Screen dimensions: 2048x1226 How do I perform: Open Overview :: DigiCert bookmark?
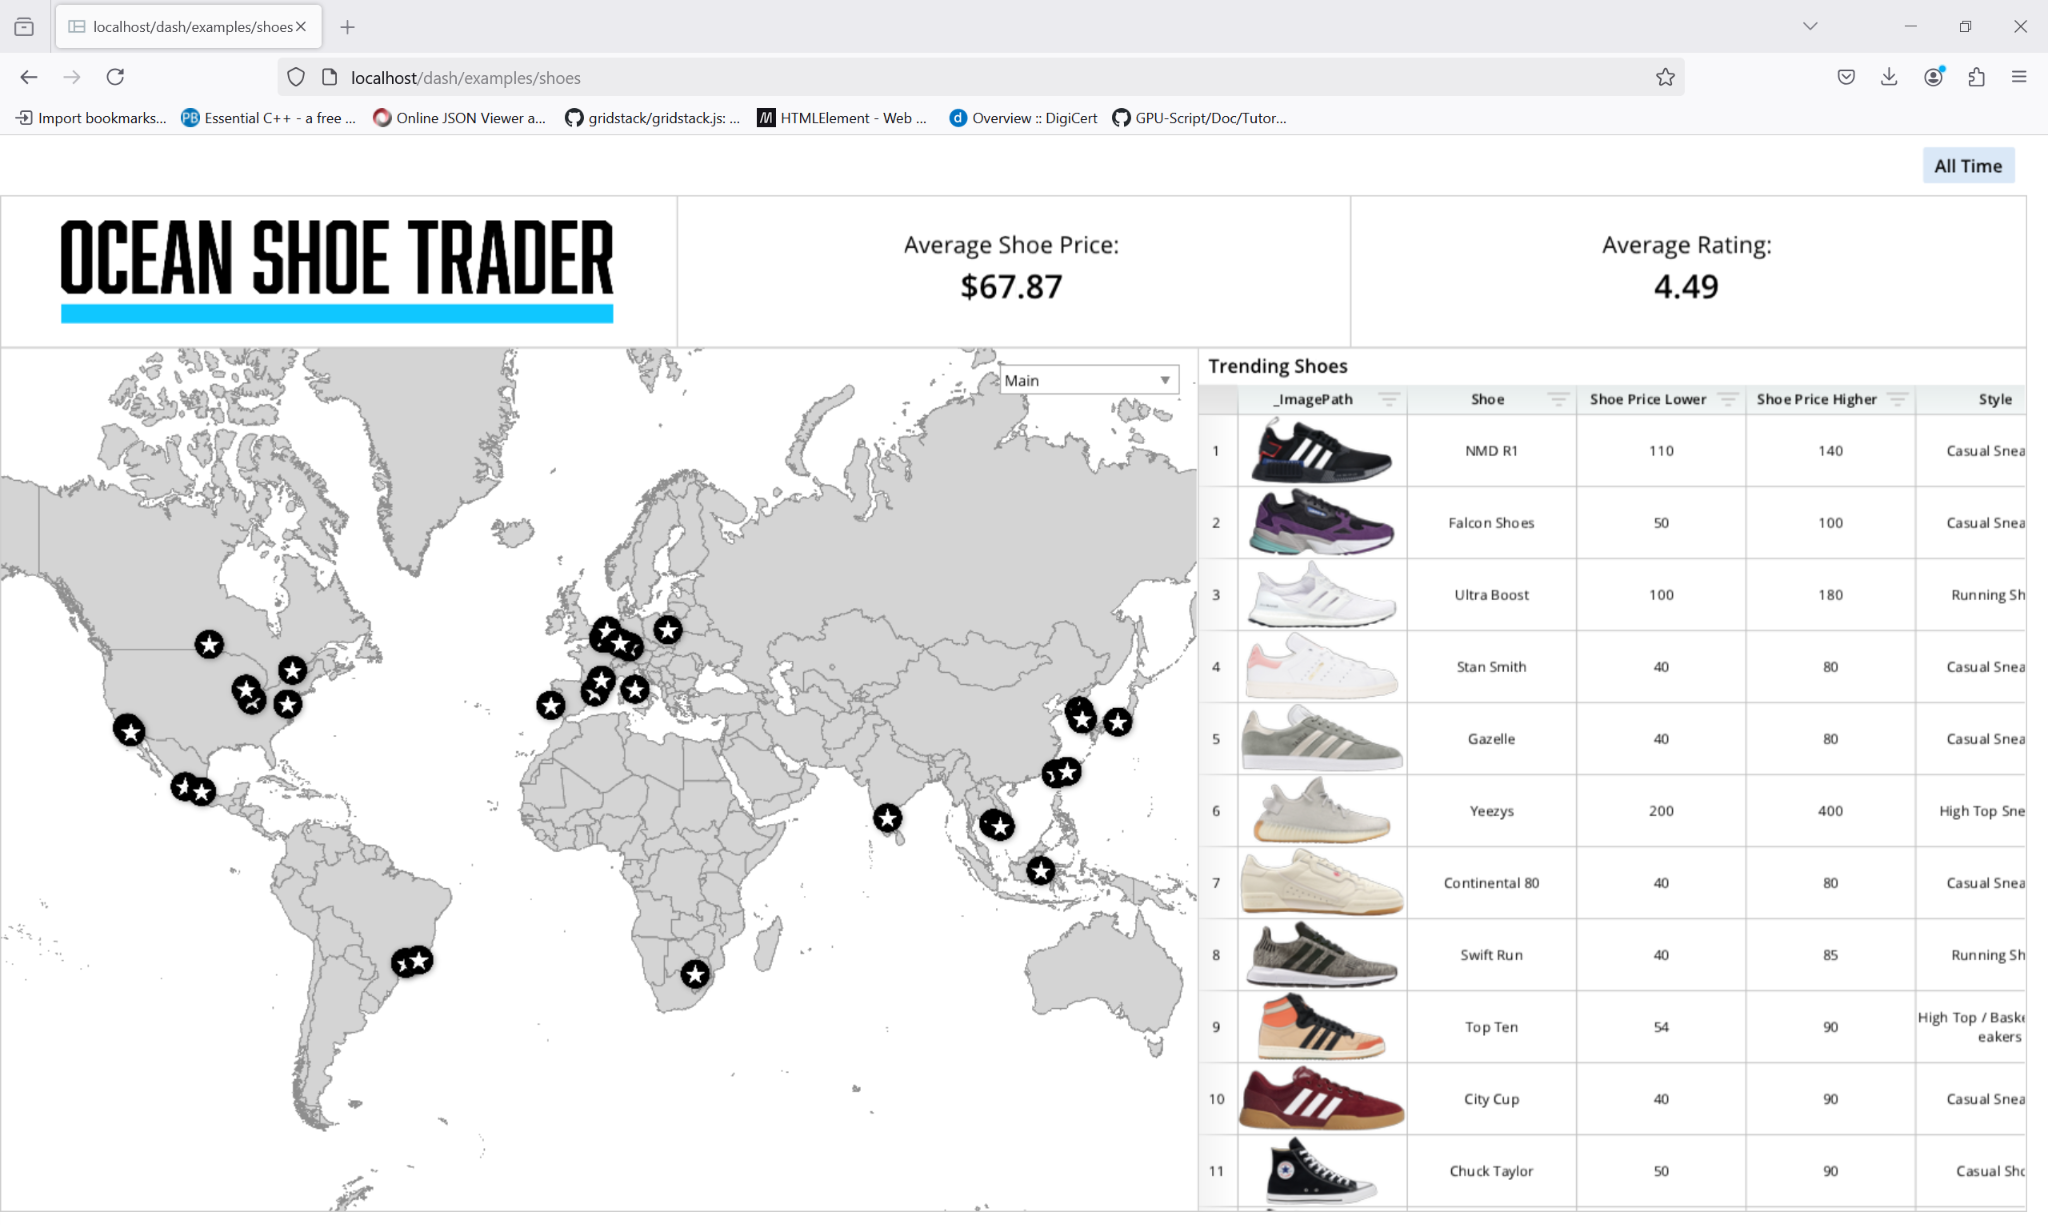coord(1023,118)
